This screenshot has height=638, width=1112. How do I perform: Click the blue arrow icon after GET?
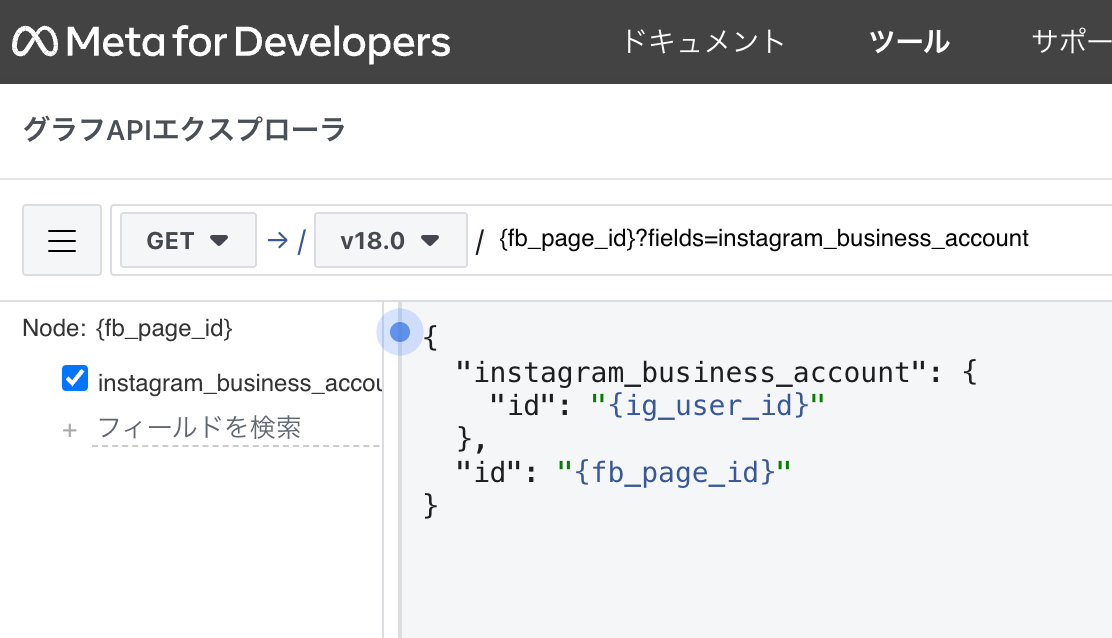tap(278, 240)
